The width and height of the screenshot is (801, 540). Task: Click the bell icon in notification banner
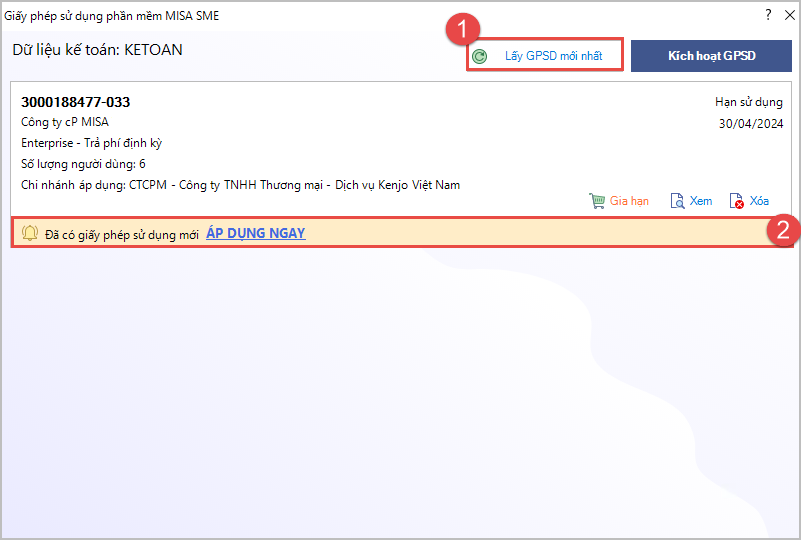pyautogui.click(x=30, y=233)
